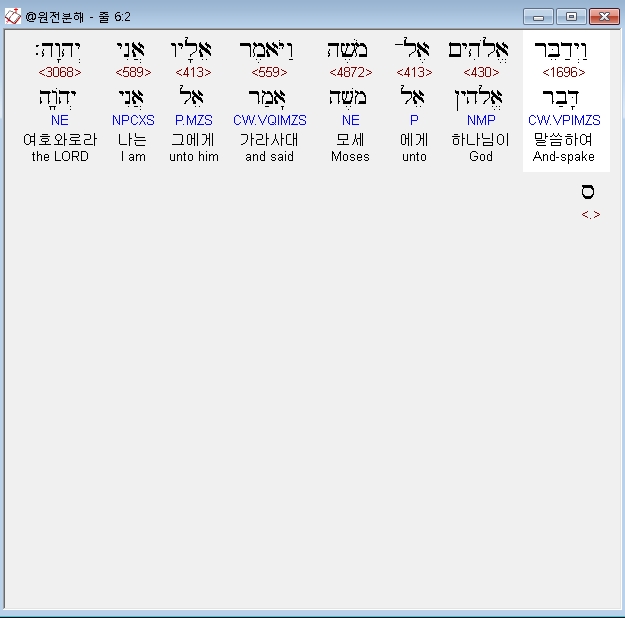
Task: Select parsing code NMP
Action: pos(481,120)
